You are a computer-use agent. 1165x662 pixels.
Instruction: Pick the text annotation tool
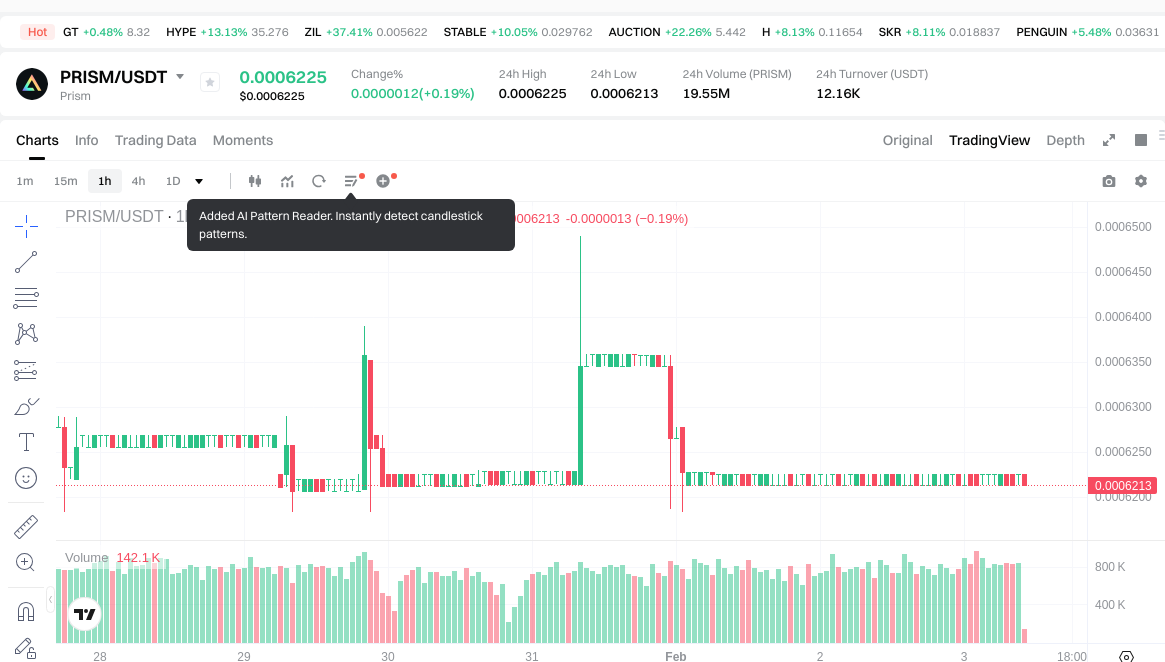[x=26, y=442]
